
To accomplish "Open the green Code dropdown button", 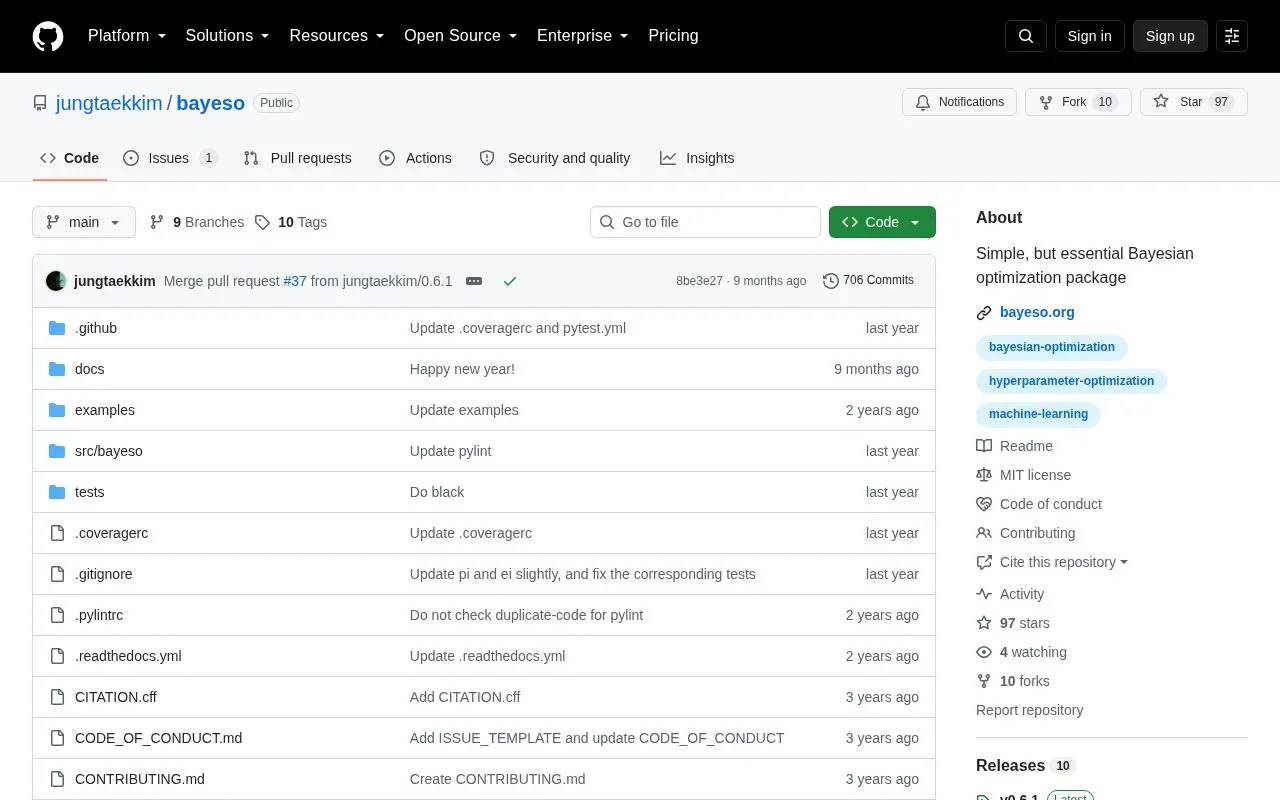I will [x=882, y=222].
